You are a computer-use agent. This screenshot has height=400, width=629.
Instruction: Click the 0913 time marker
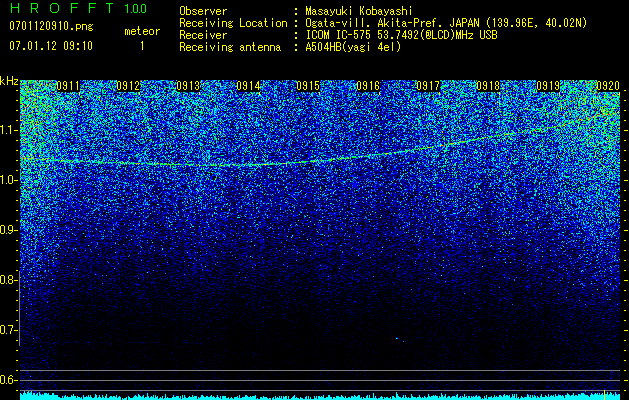(188, 86)
